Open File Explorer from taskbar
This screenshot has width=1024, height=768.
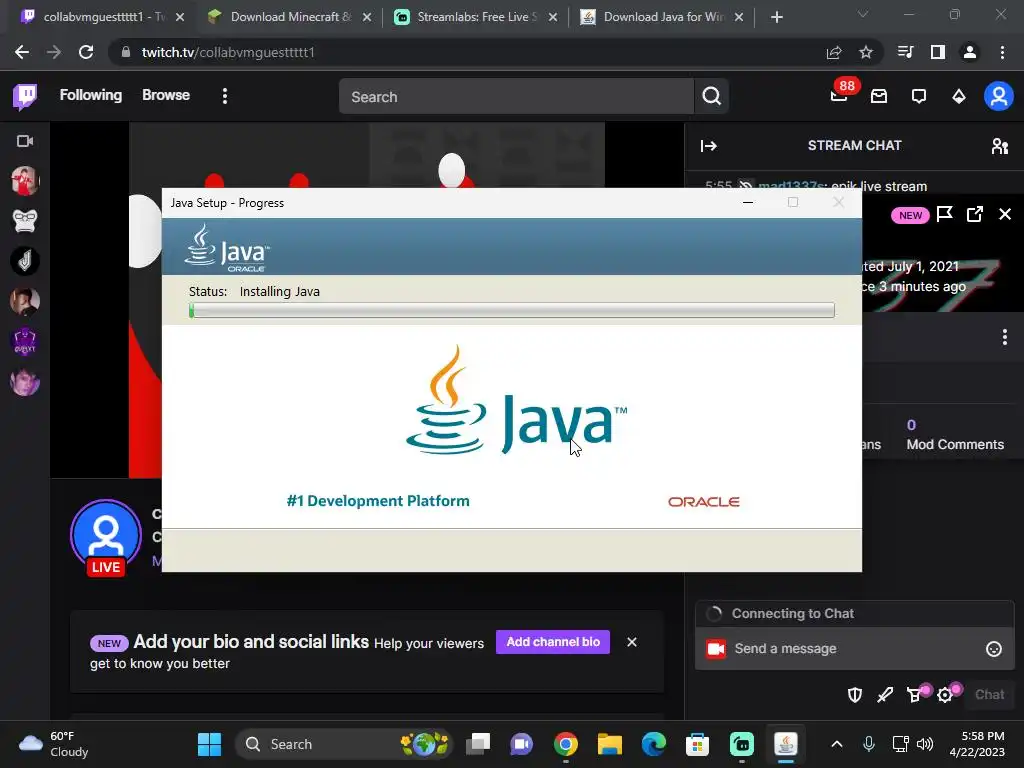click(x=610, y=744)
